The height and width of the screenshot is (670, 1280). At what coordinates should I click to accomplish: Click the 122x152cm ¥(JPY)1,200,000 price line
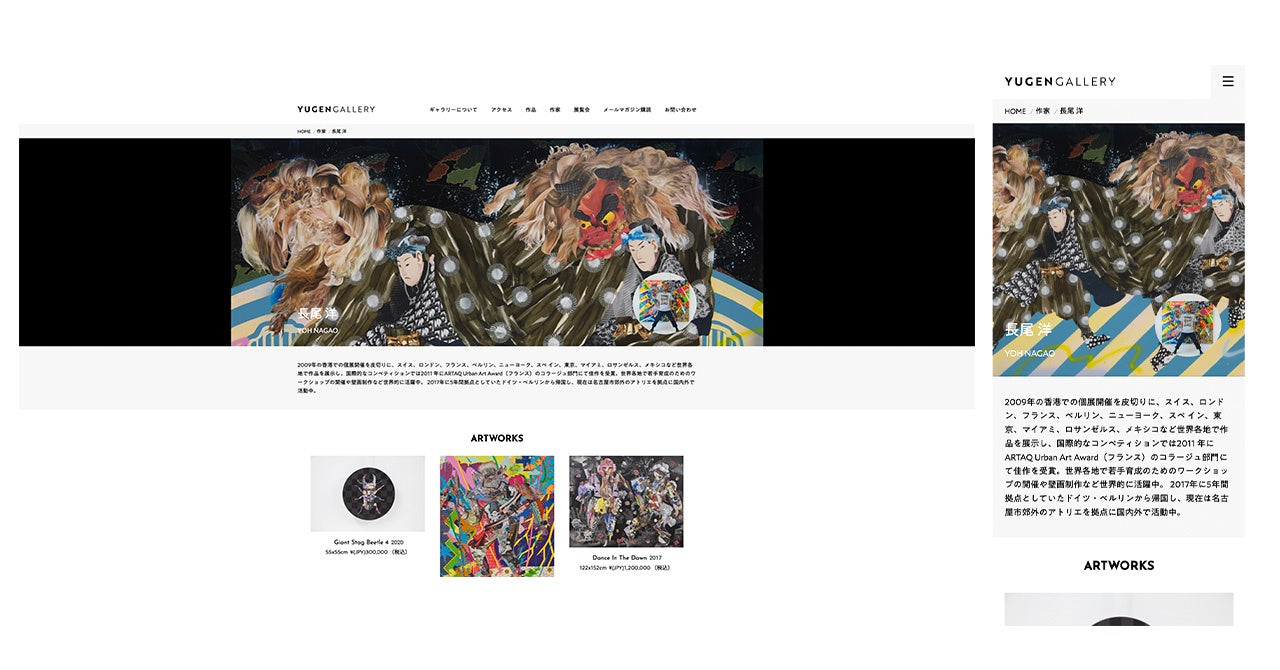(x=626, y=568)
